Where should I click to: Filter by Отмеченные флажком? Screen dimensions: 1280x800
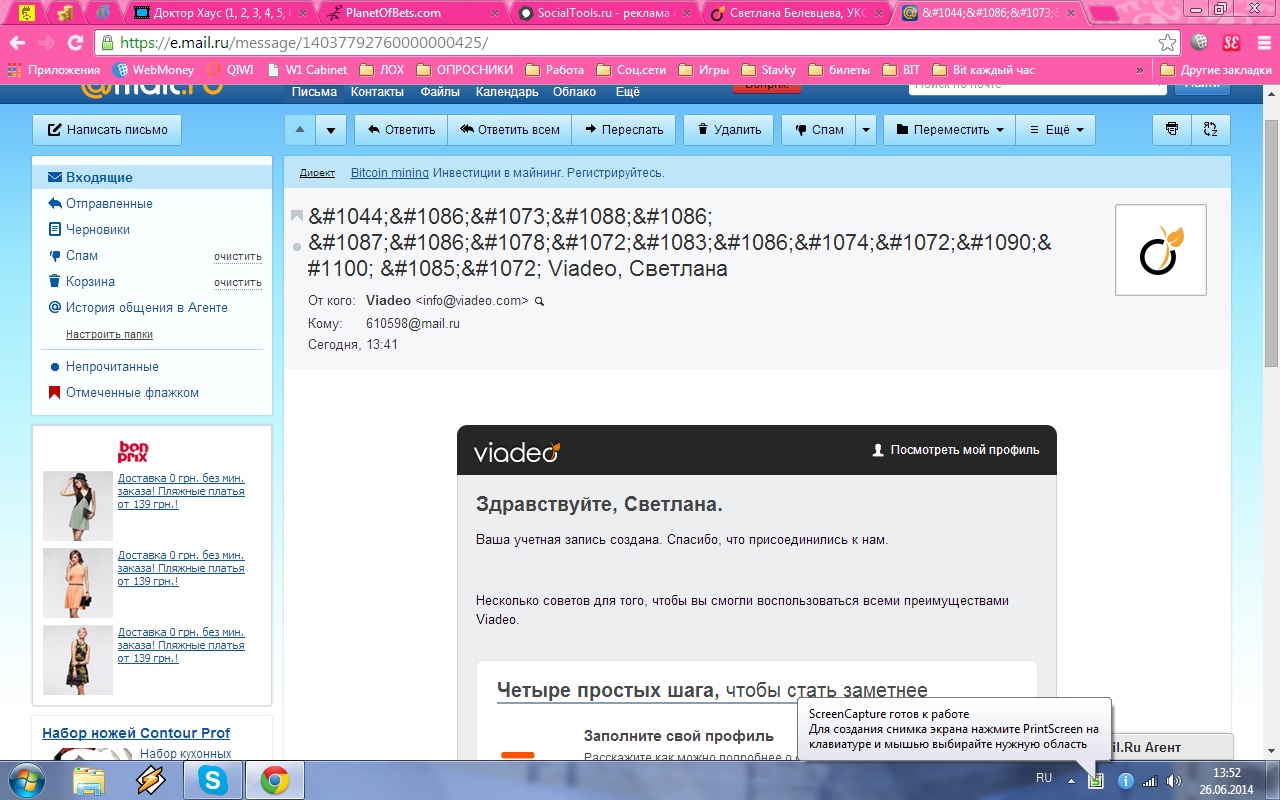click(132, 393)
